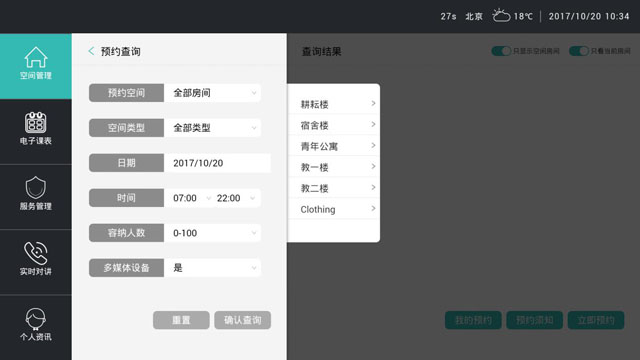
Task: Click the back arrow beside 预约查询
Action: [x=91, y=51]
